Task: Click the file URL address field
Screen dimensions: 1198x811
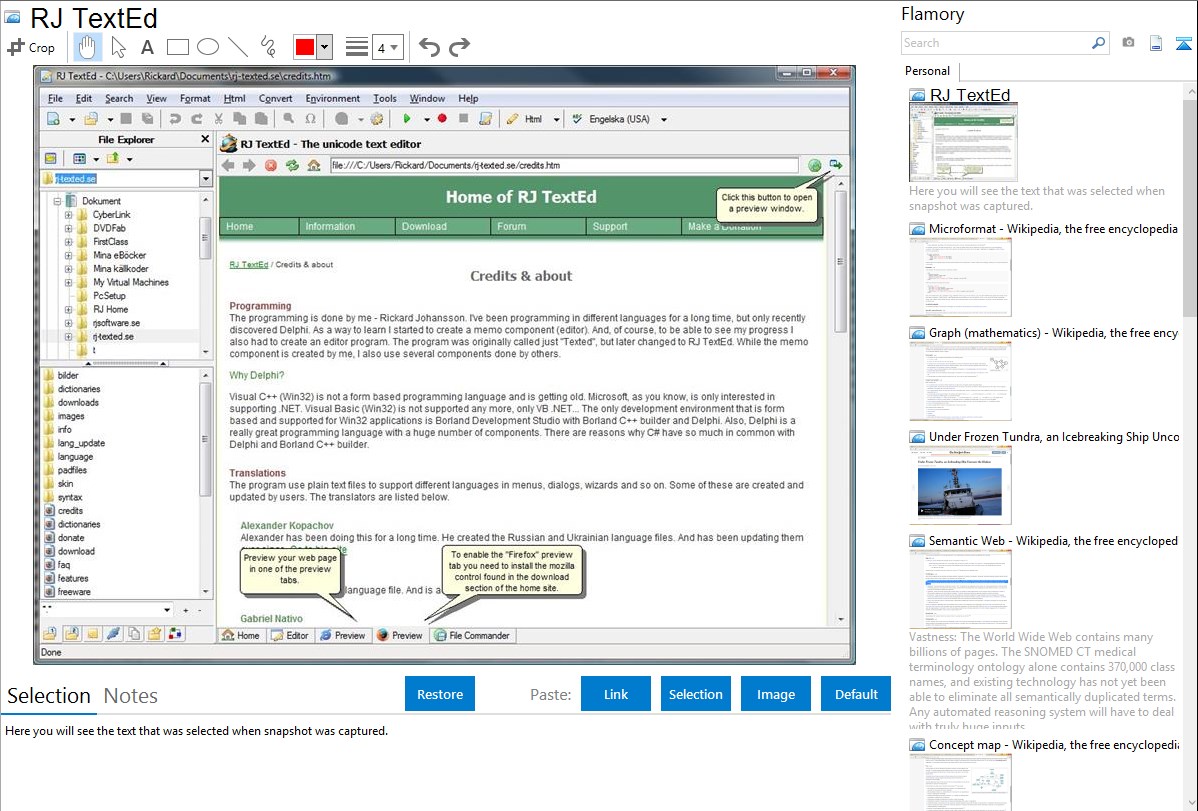Action: coord(564,165)
